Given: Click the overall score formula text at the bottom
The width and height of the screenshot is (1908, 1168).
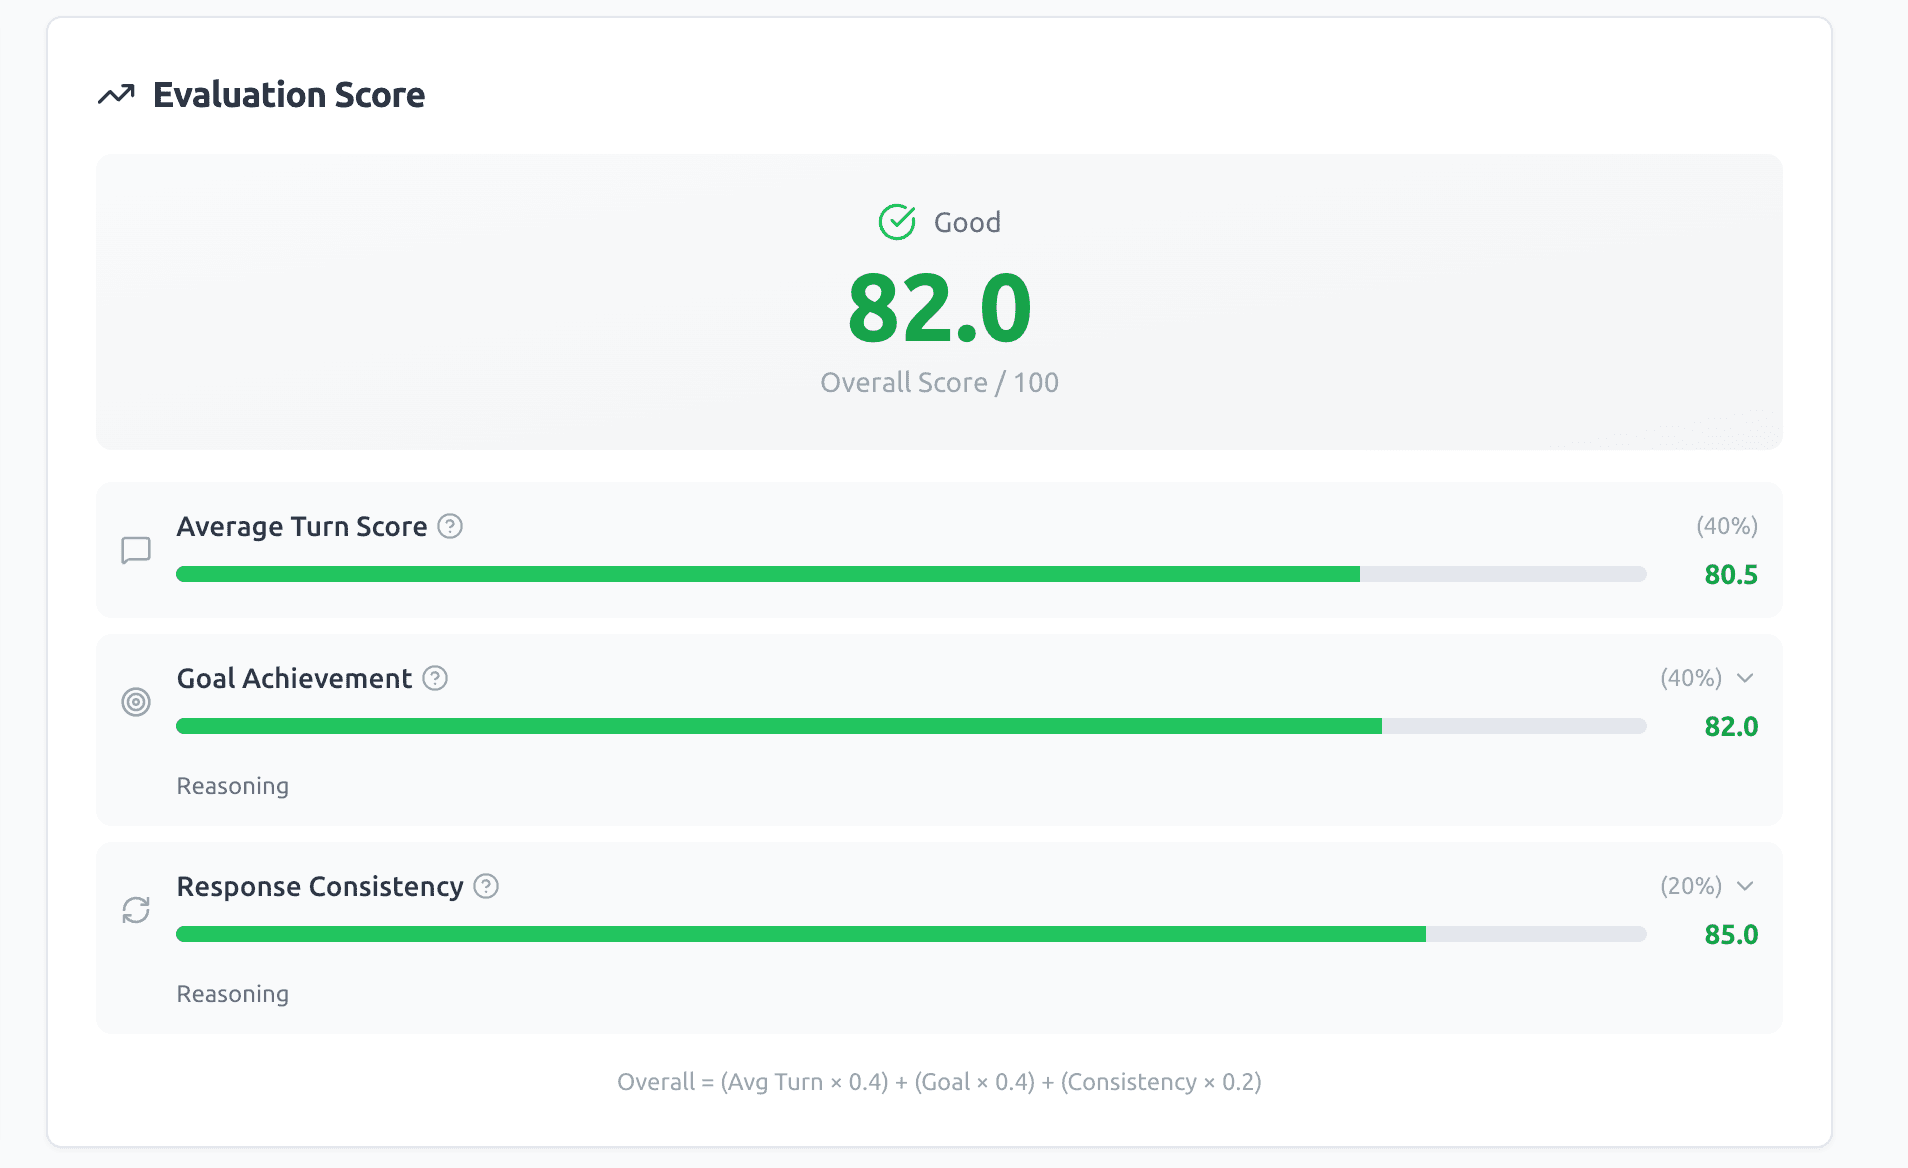Looking at the screenshot, I should [x=938, y=1081].
